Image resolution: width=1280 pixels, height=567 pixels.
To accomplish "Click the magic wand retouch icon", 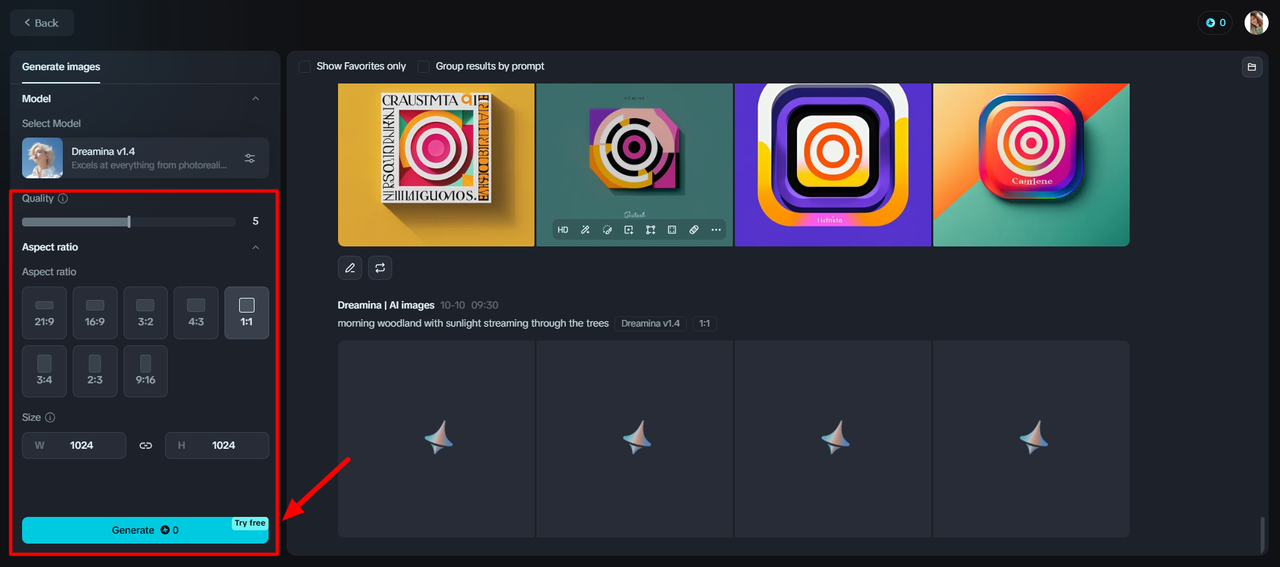I will click(585, 230).
